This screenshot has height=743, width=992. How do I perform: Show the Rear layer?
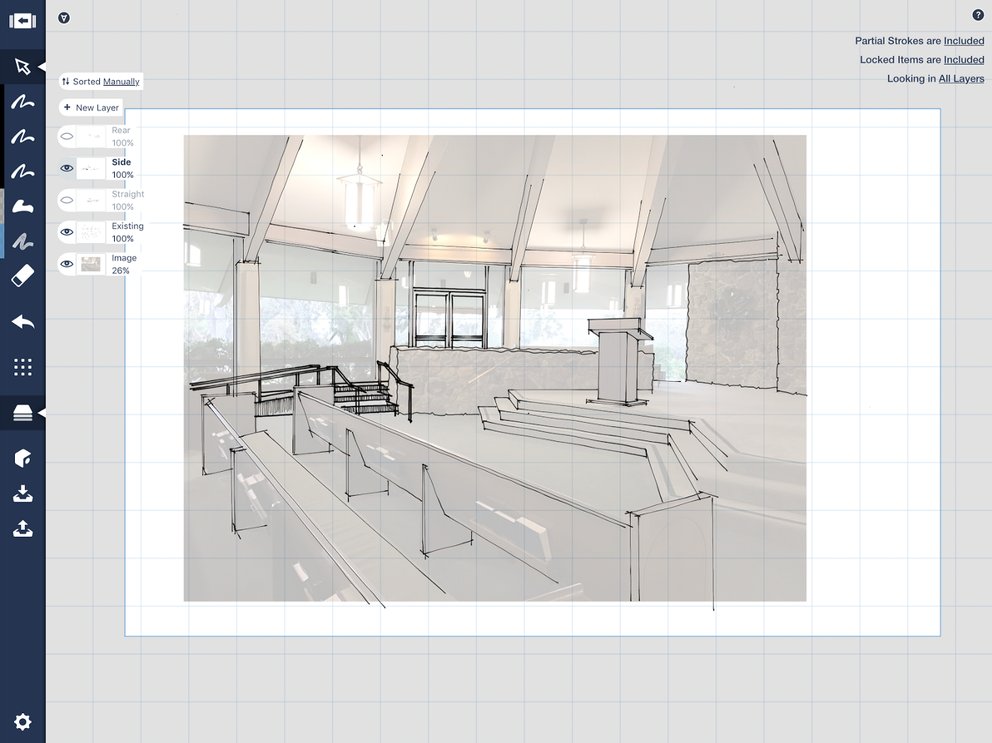coord(65,136)
